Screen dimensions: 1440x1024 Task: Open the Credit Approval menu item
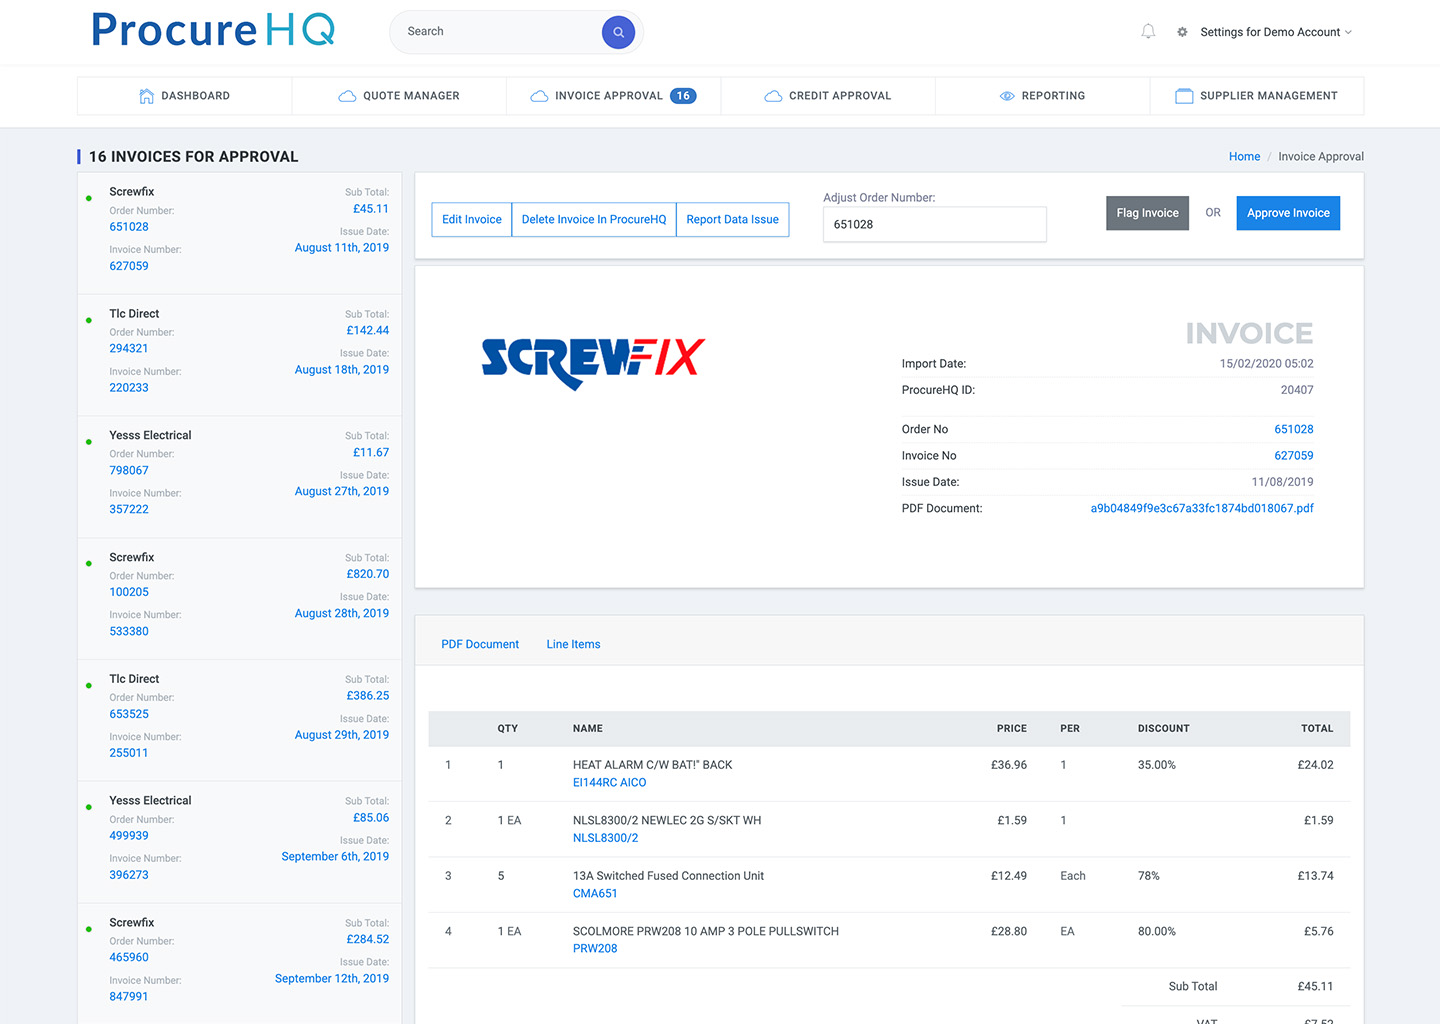828,96
